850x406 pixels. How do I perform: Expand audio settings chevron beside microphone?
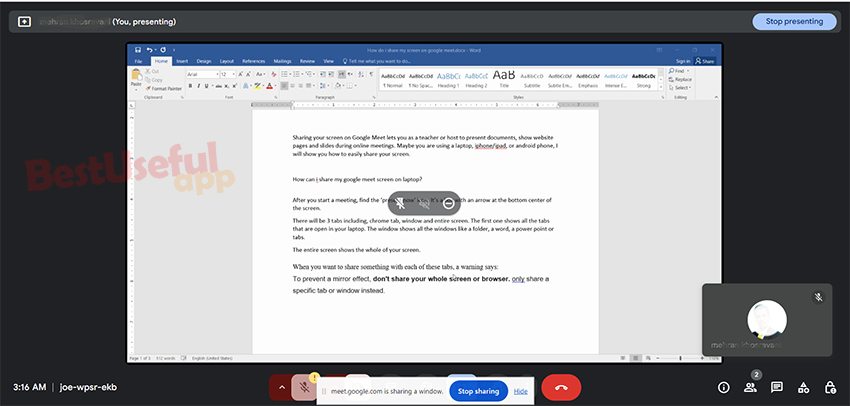point(281,388)
